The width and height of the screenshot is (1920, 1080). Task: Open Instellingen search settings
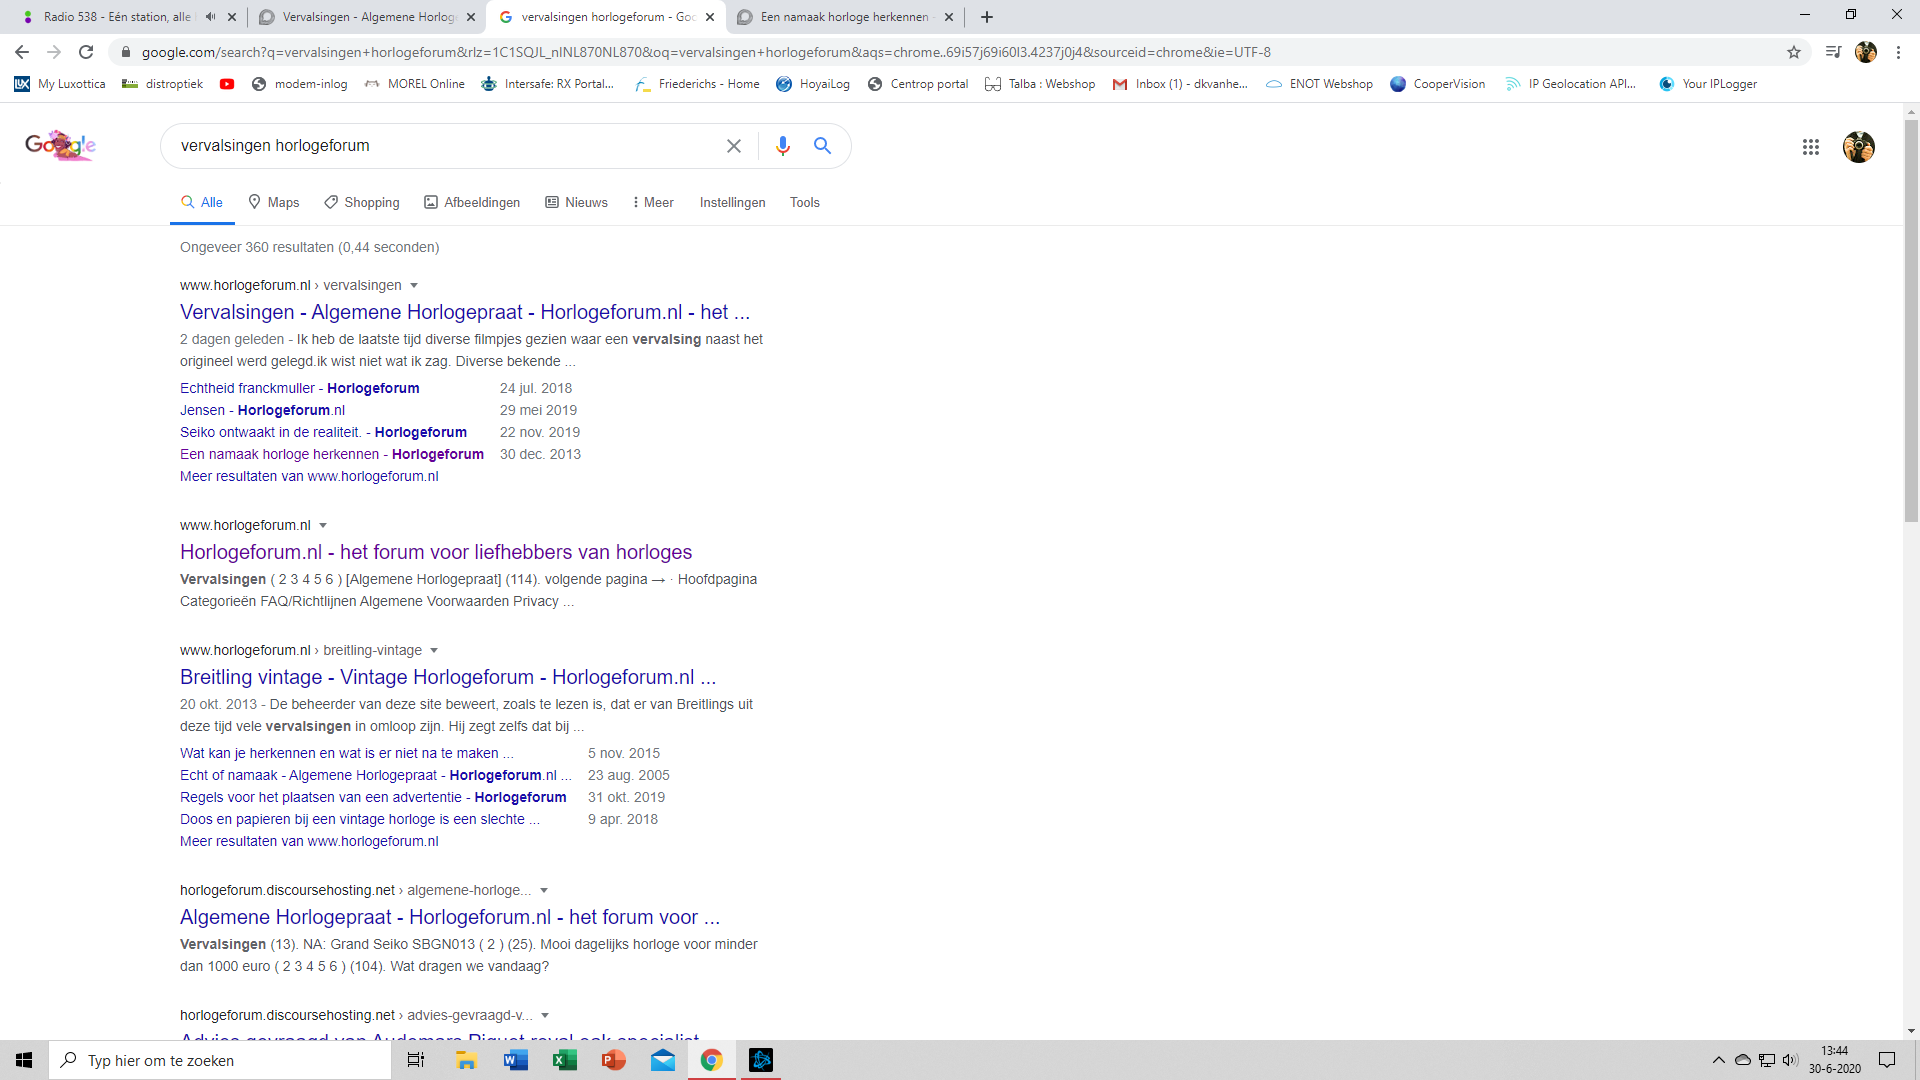[x=732, y=202]
